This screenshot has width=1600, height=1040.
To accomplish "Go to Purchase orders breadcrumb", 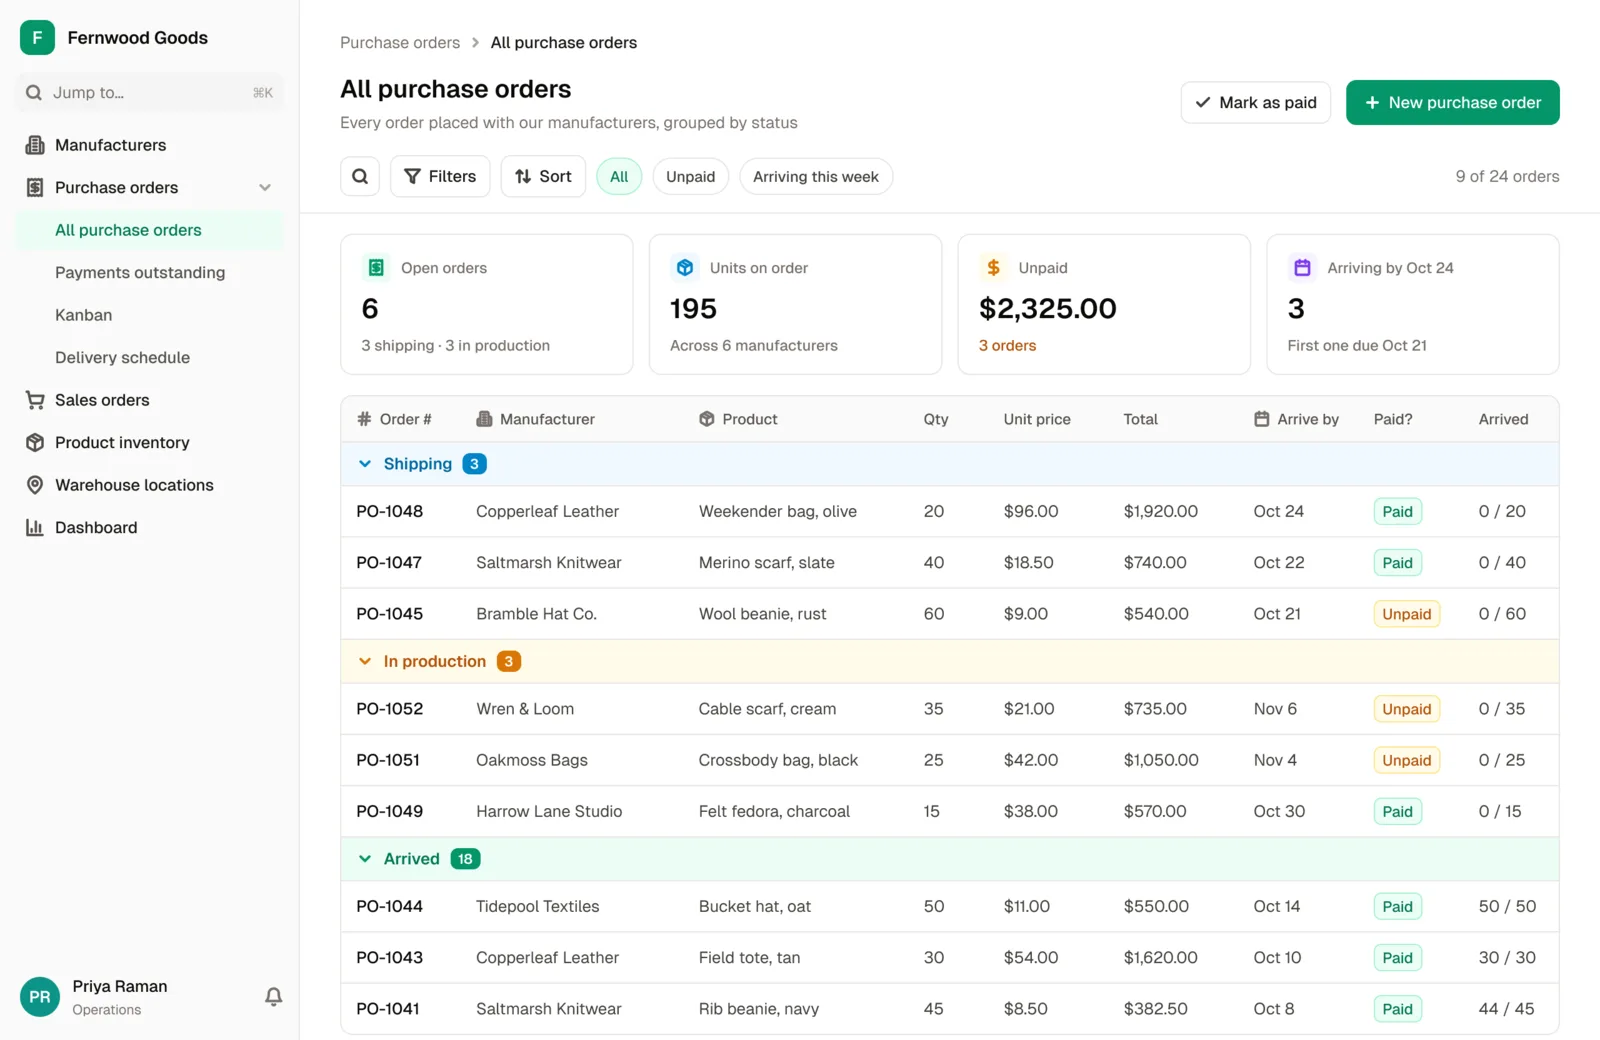I will [400, 43].
